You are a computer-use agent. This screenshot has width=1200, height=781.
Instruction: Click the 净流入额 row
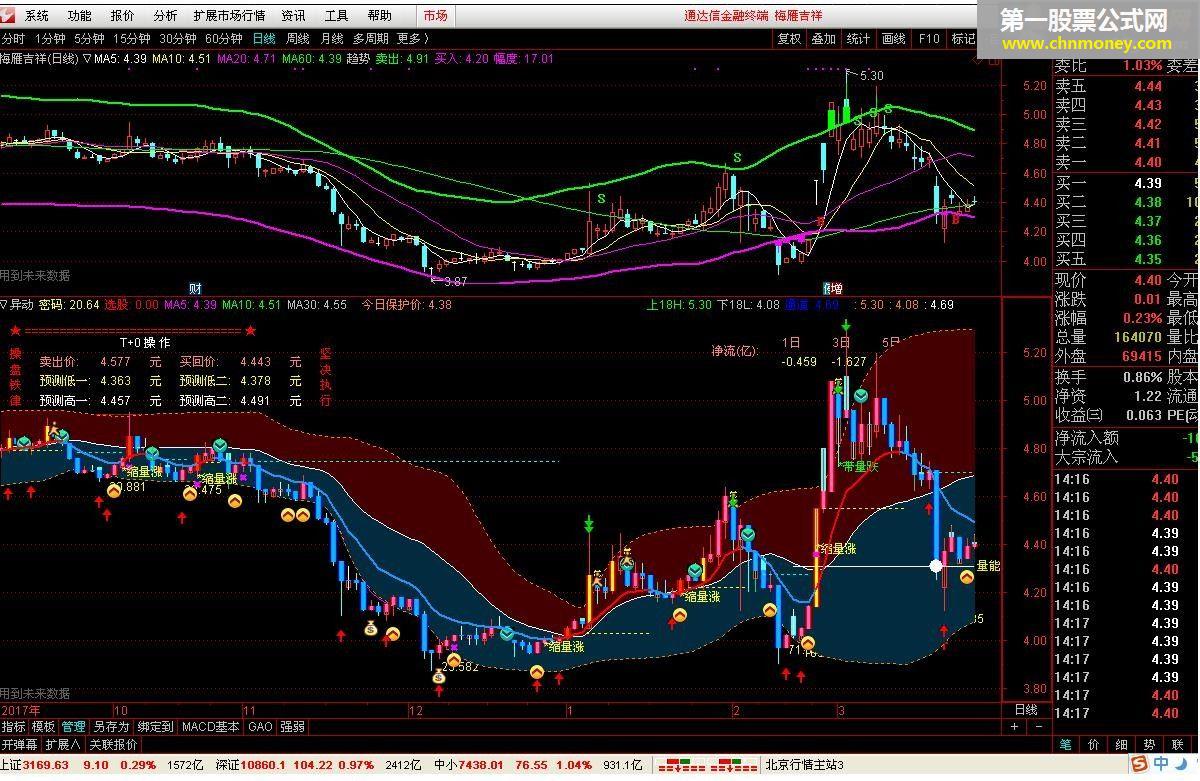point(1126,438)
